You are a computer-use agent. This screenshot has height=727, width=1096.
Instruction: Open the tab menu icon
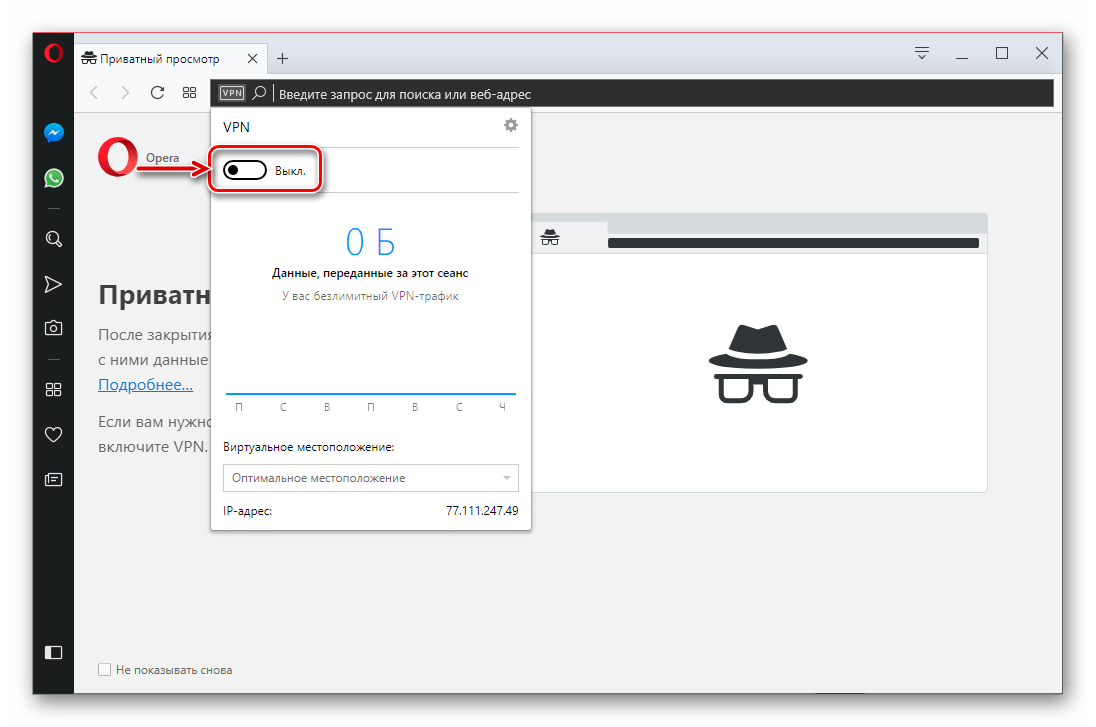(x=922, y=53)
